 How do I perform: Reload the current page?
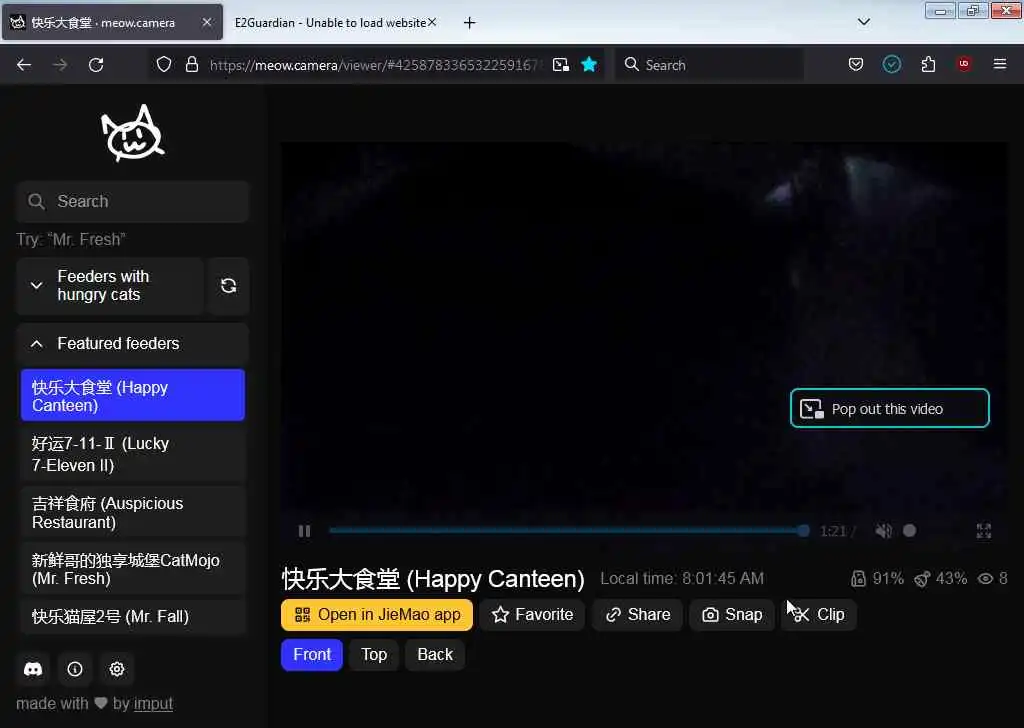(96, 65)
